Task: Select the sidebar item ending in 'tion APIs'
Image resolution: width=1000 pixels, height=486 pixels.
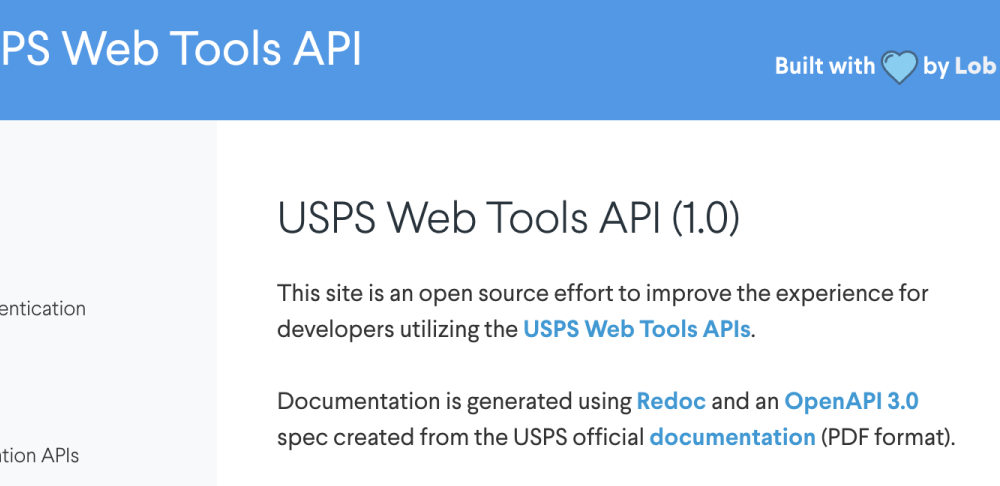Action: [x=40, y=456]
